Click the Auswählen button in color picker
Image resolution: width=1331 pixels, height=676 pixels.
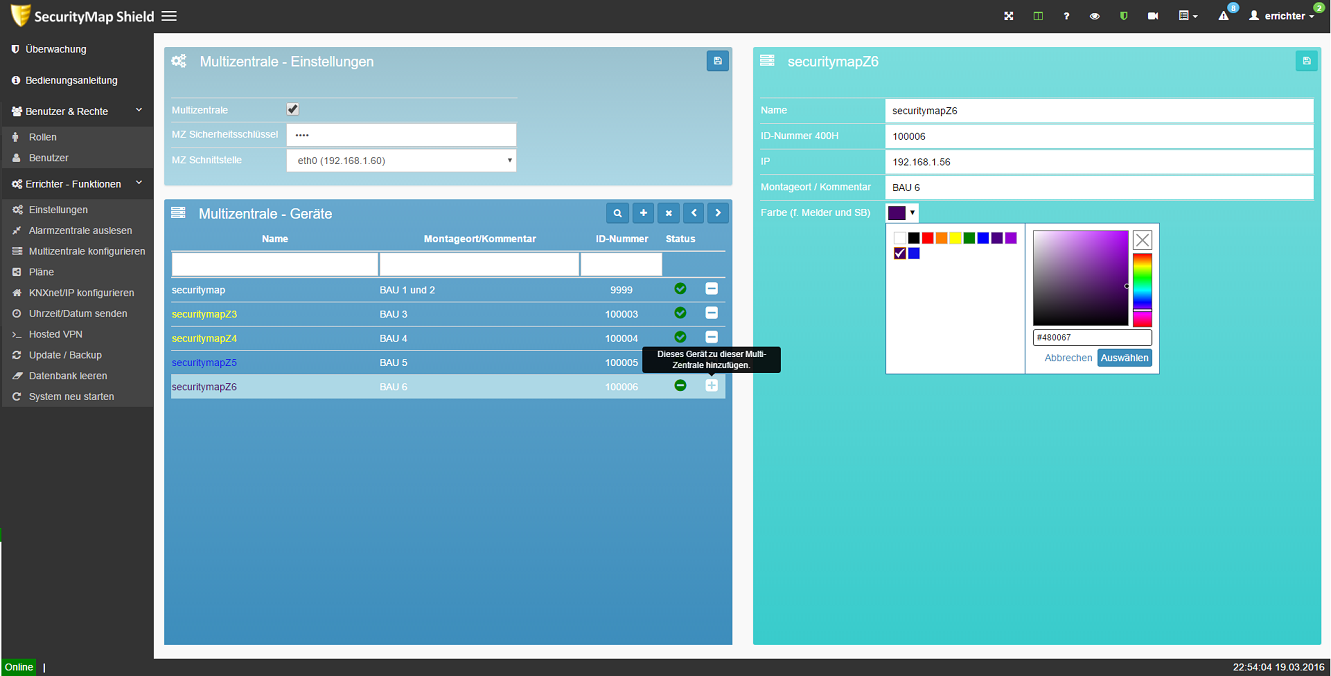coord(1124,358)
